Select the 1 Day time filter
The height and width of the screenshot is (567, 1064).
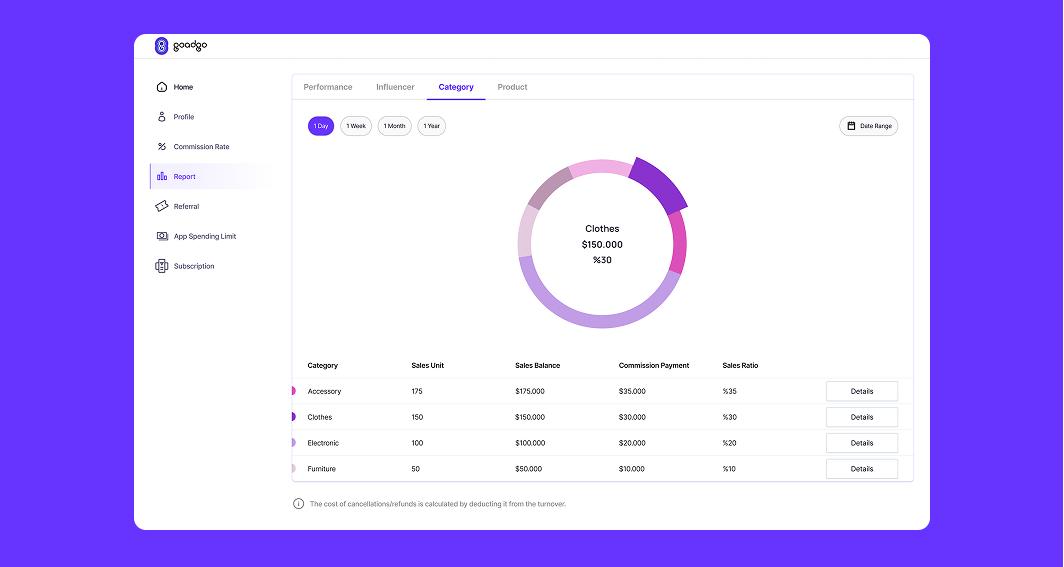point(321,126)
